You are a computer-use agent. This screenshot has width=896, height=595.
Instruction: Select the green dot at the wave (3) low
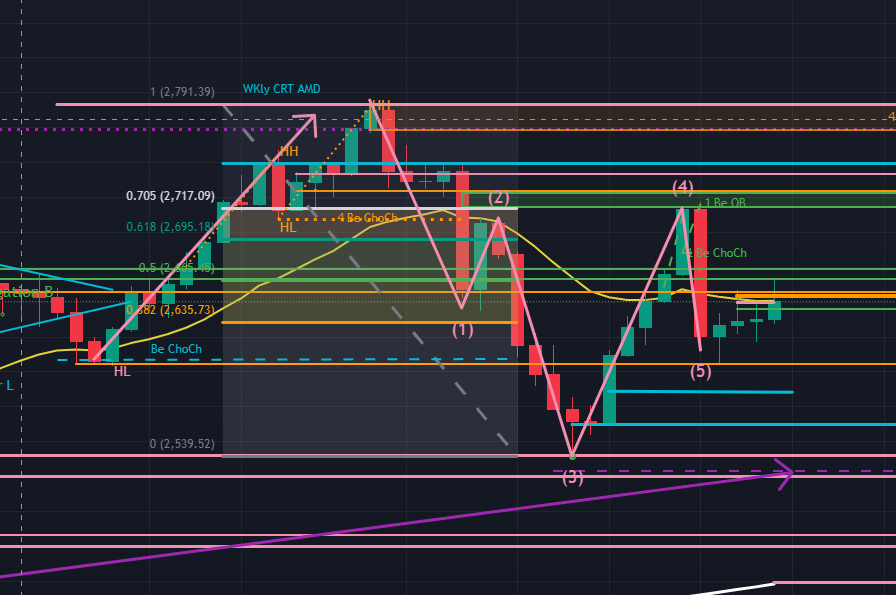572,456
